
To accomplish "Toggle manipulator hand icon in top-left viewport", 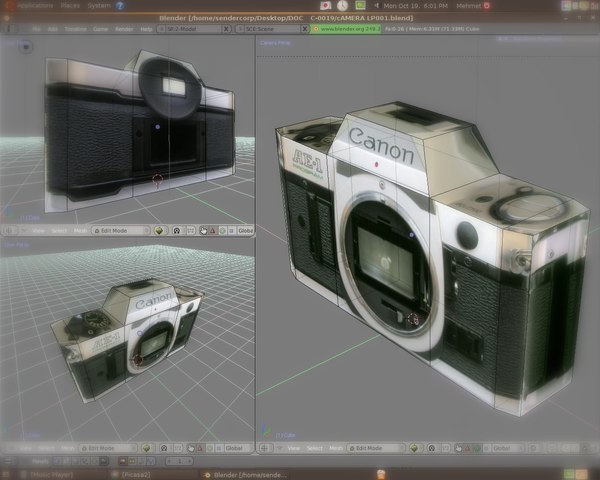I will pos(203,230).
